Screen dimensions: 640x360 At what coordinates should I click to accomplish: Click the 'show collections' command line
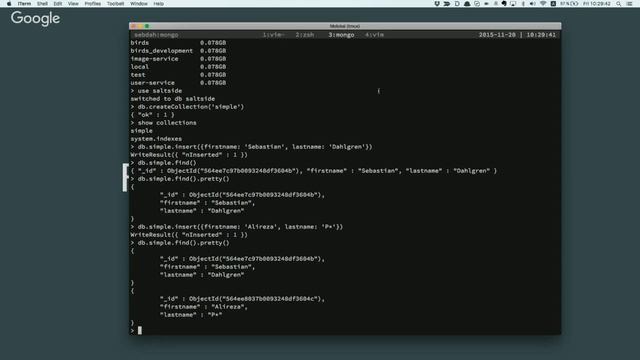[x=163, y=123]
